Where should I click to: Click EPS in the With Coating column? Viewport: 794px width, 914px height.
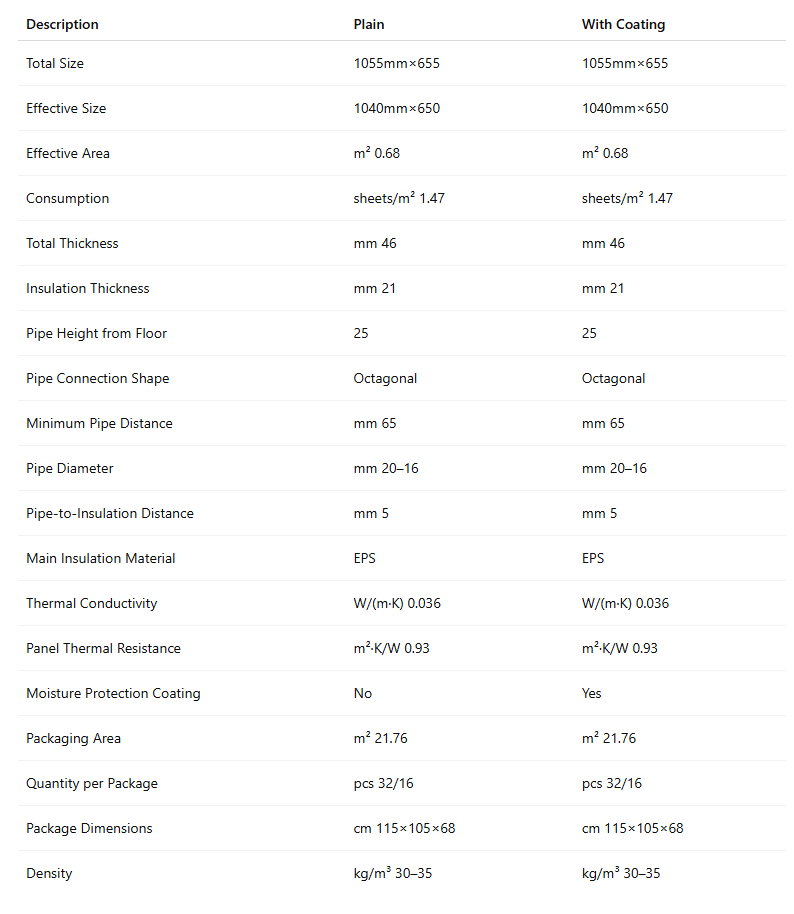tap(593, 558)
